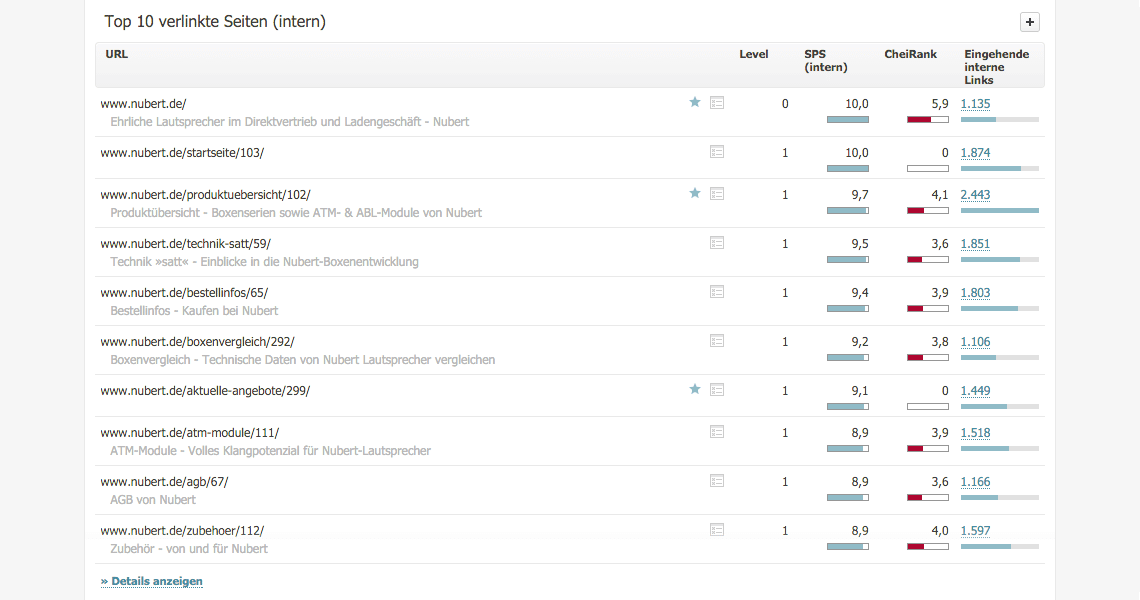Open the detail card icon for atm-module/111/
The height and width of the screenshot is (600, 1140).
point(717,432)
